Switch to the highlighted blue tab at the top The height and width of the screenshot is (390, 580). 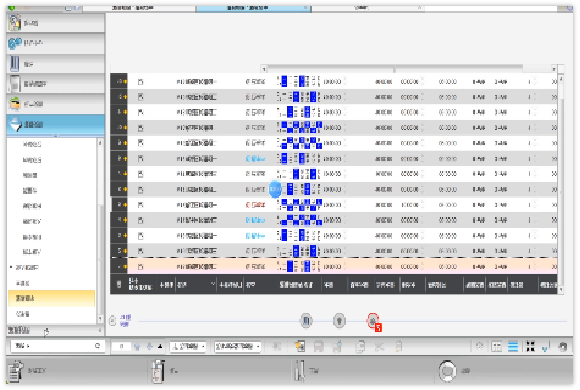click(253, 8)
